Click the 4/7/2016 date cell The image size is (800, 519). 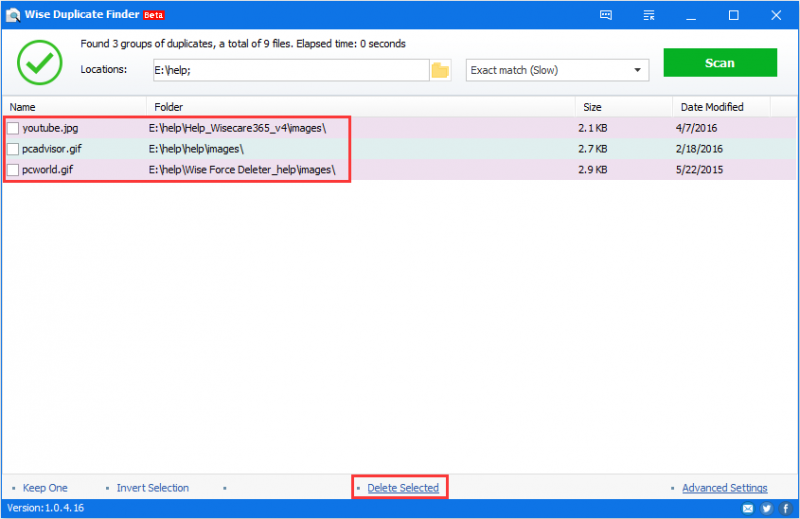[696, 128]
